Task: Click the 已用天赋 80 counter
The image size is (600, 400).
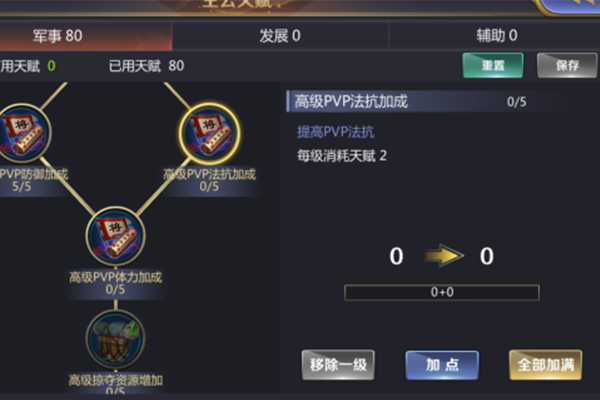Action: coord(147,66)
